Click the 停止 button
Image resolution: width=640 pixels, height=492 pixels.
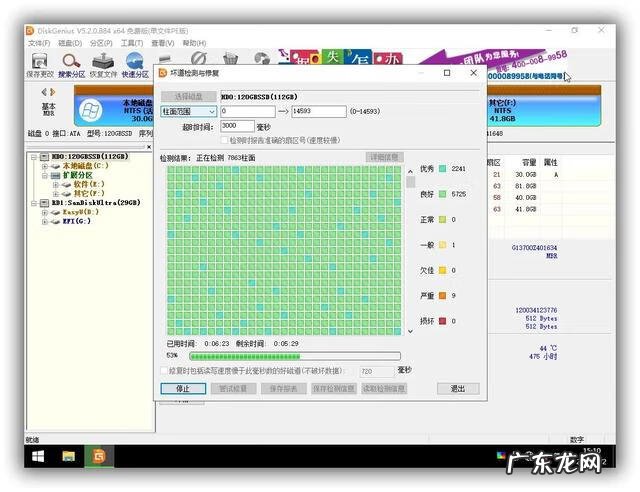(x=183, y=388)
